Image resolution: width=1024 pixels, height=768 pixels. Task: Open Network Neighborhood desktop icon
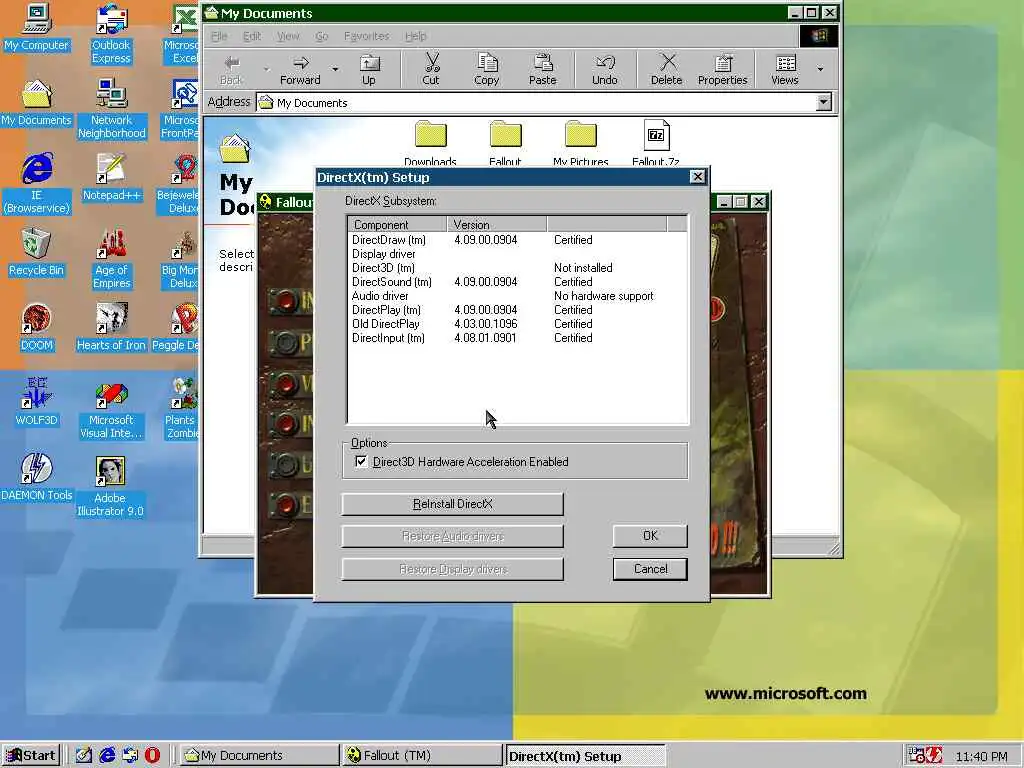pos(111,110)
